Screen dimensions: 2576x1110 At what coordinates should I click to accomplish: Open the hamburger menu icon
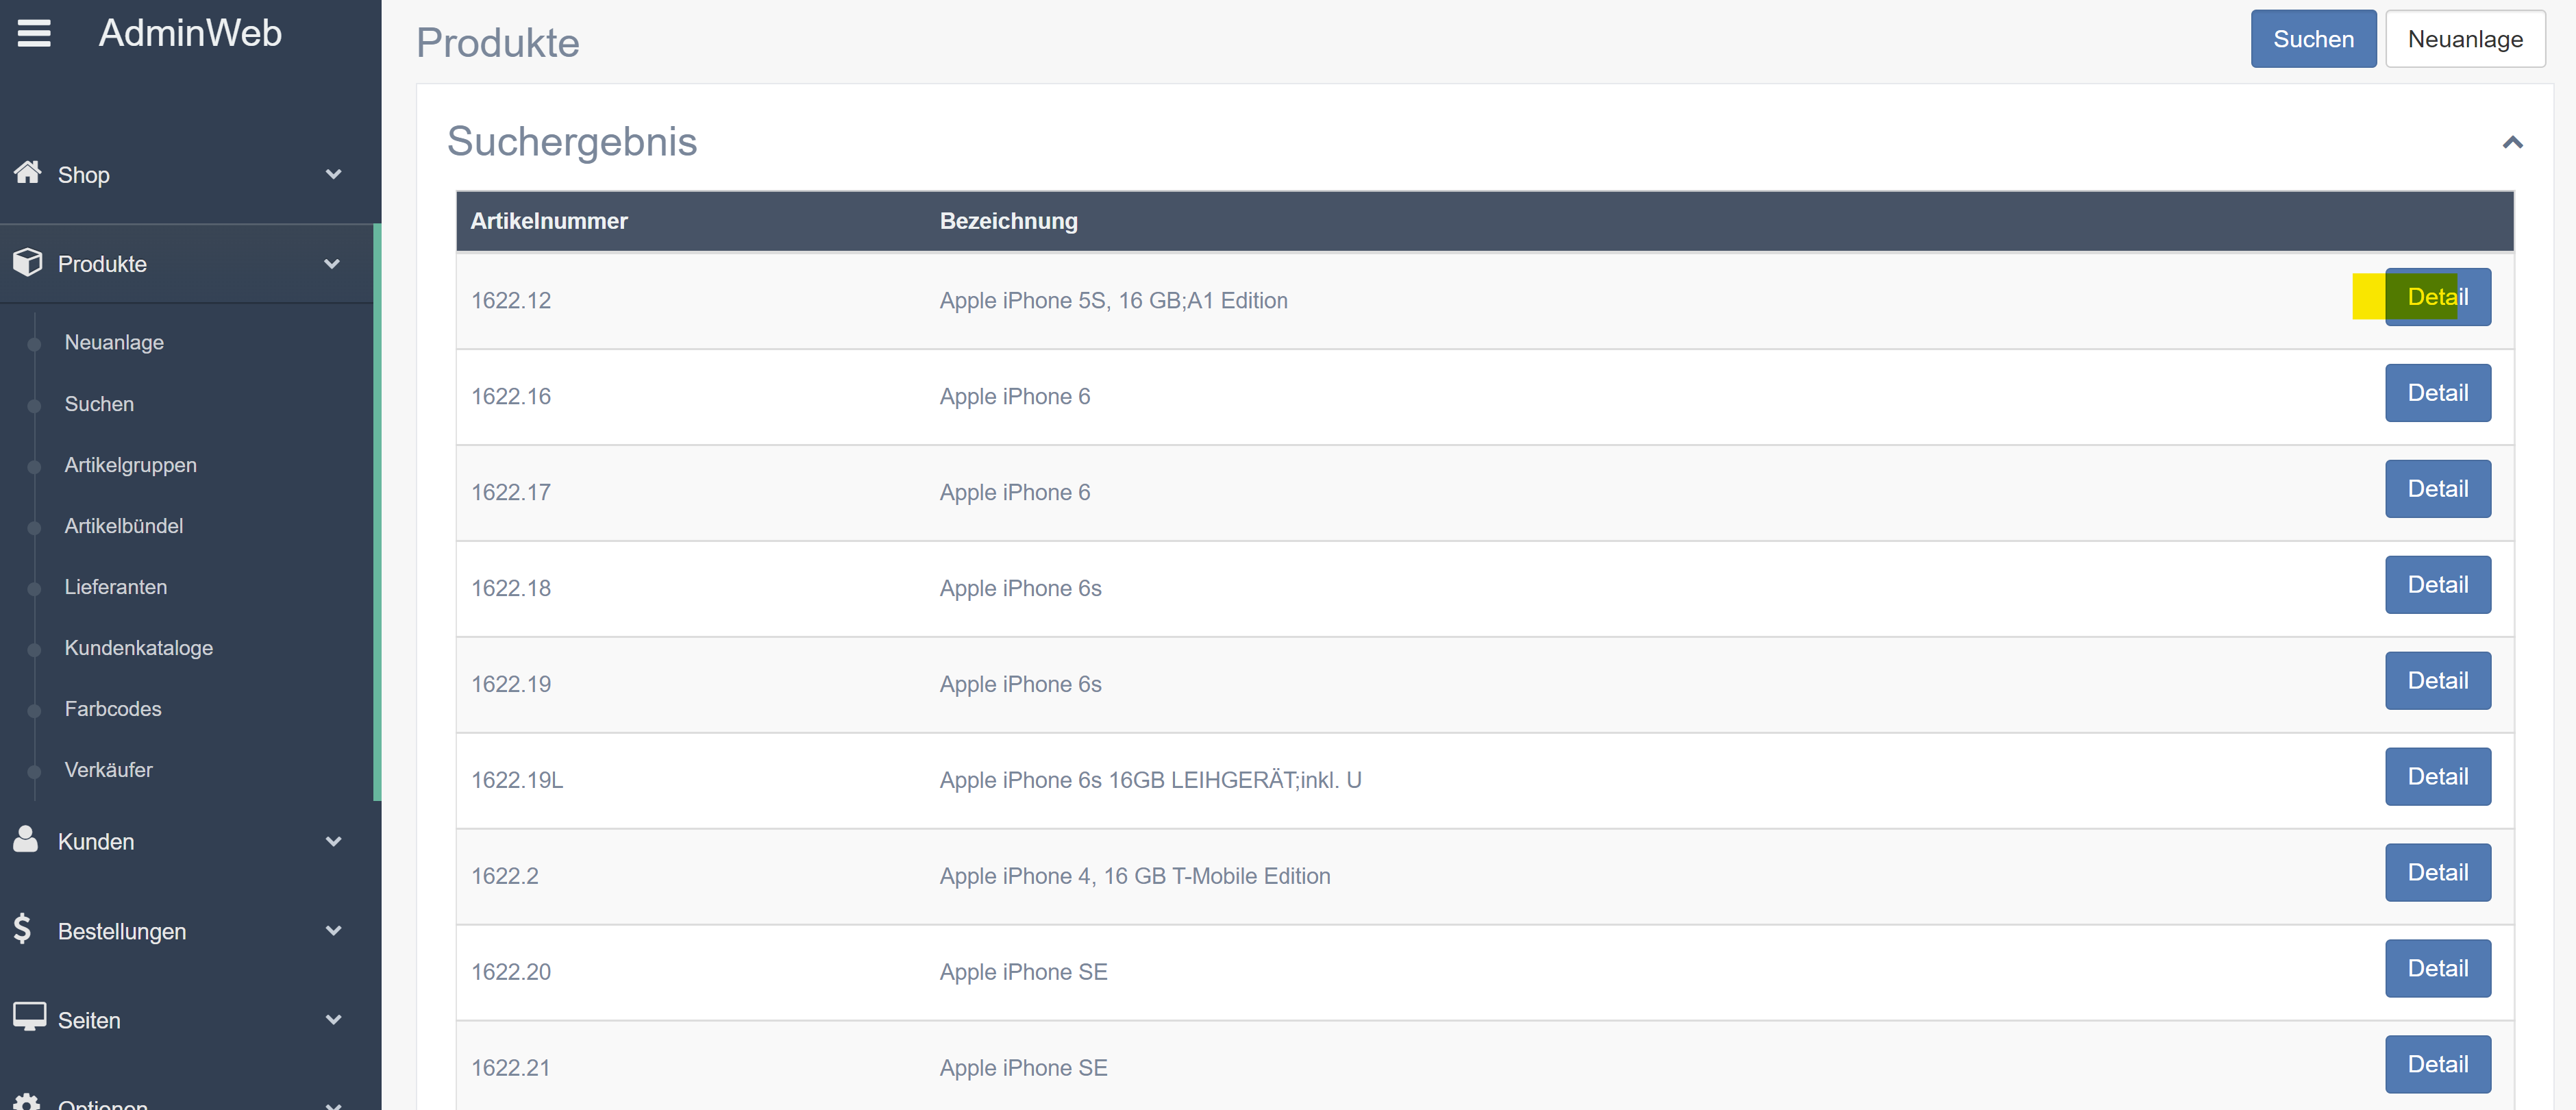34,34
